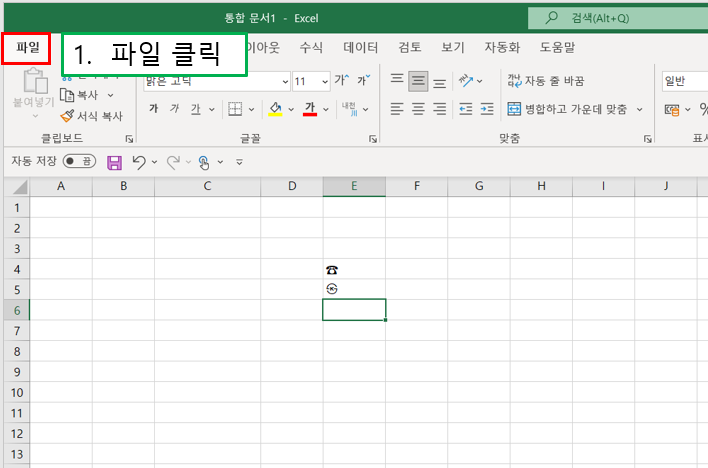This screenshot has height=468, width=708.
Task: Customize quick access toolbar arrow
Action: (239, 162)
